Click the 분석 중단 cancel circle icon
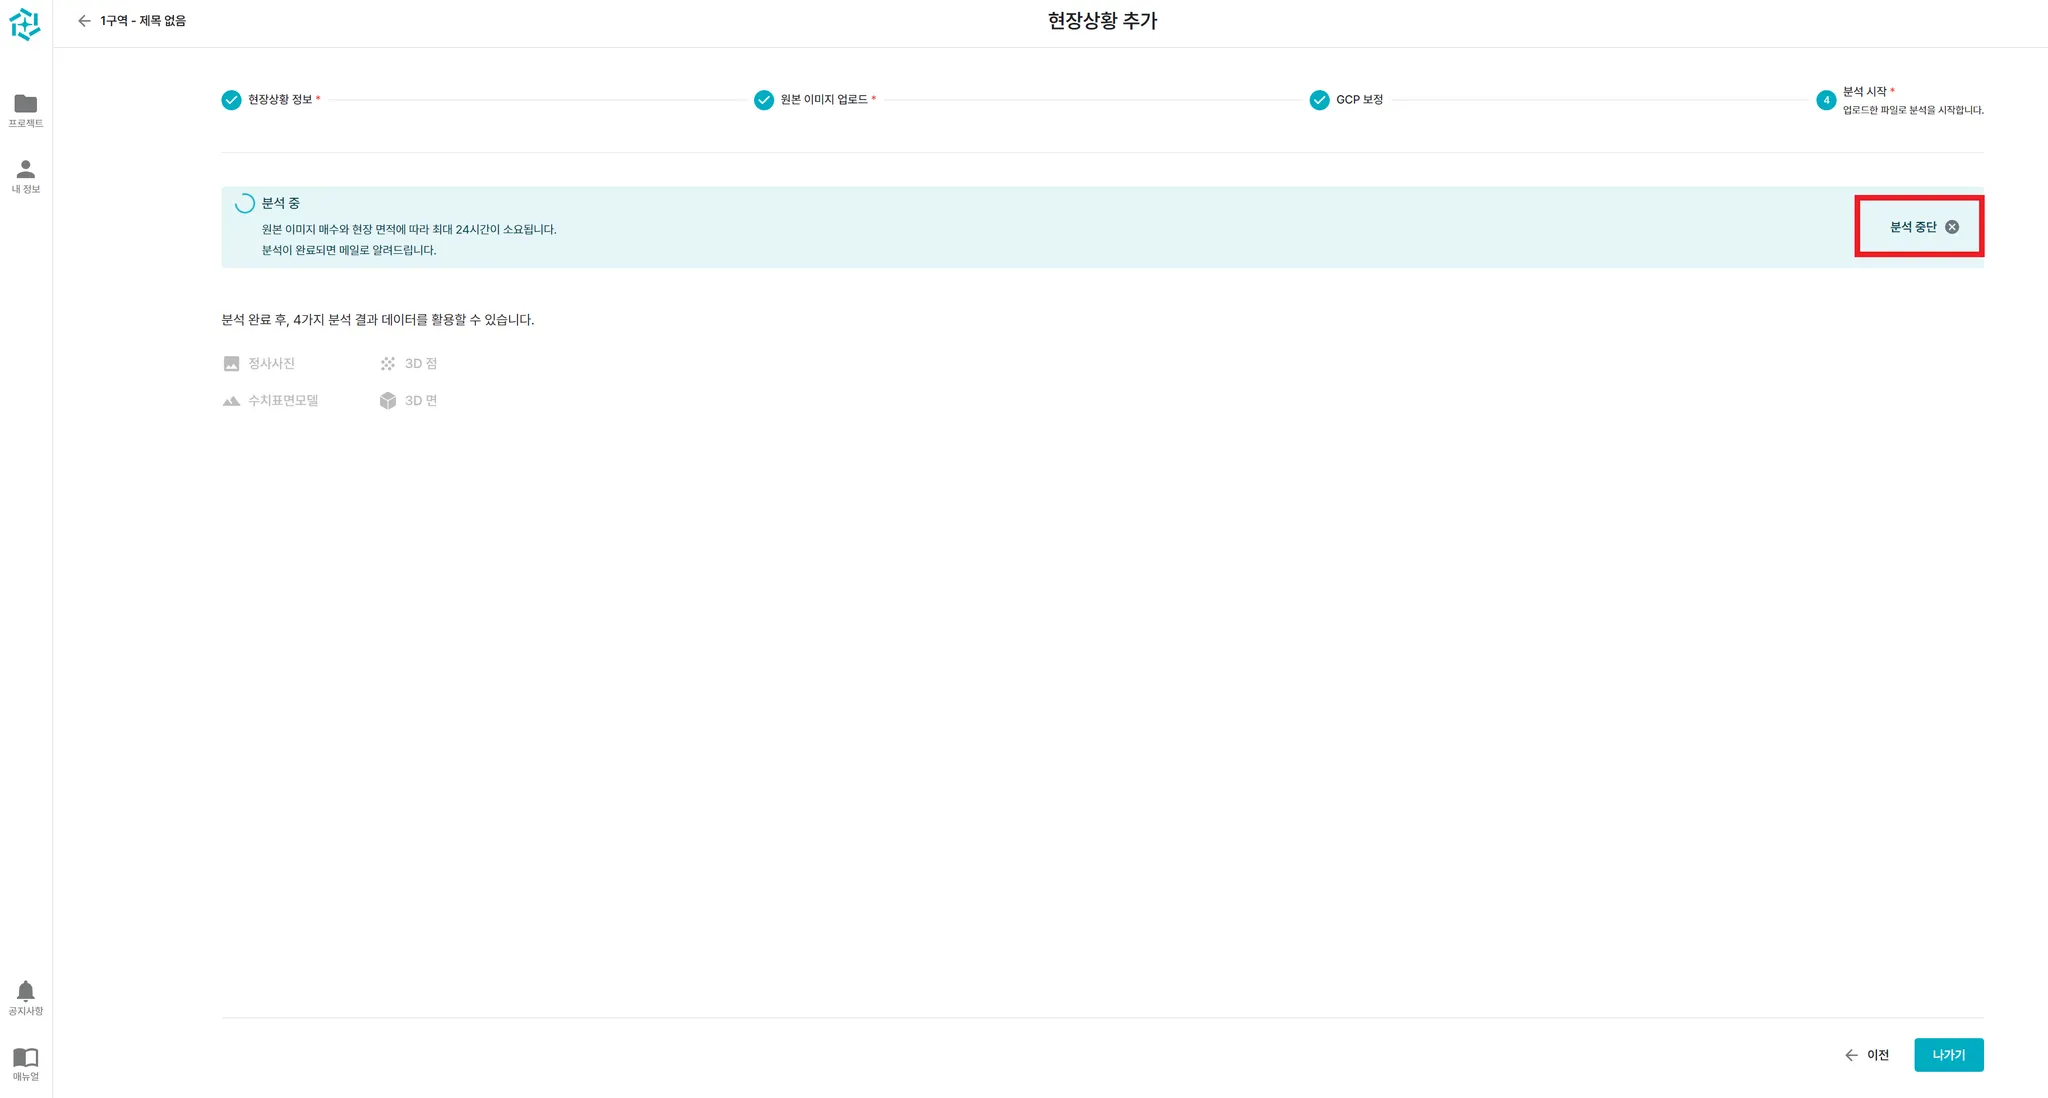Viewport: 2048px width, 1098px height. [x=1952, y=227]
